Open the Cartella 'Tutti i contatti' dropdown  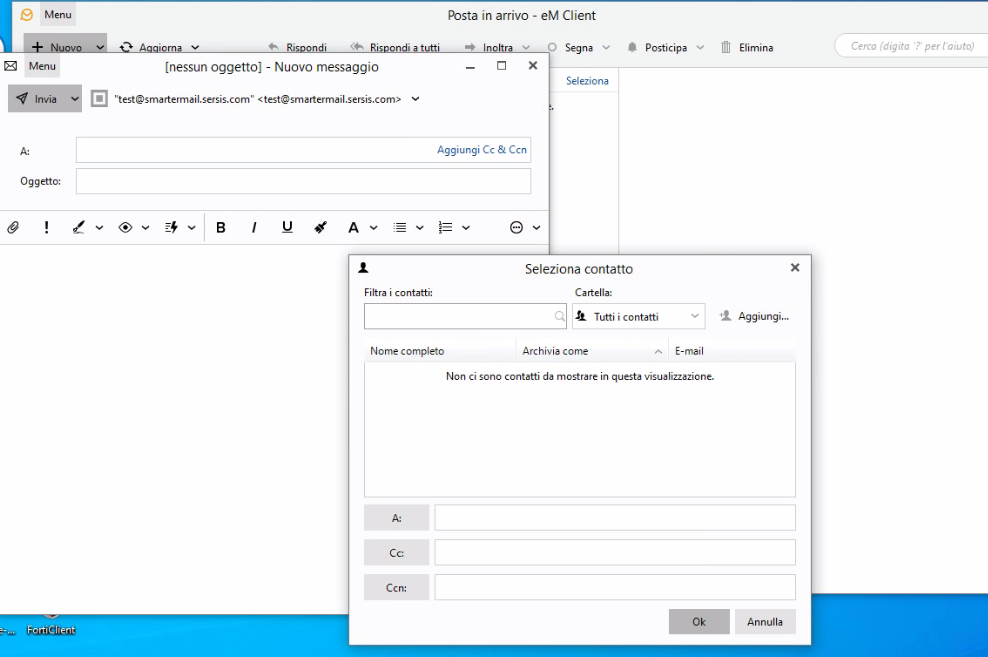[x=638, y=317]
